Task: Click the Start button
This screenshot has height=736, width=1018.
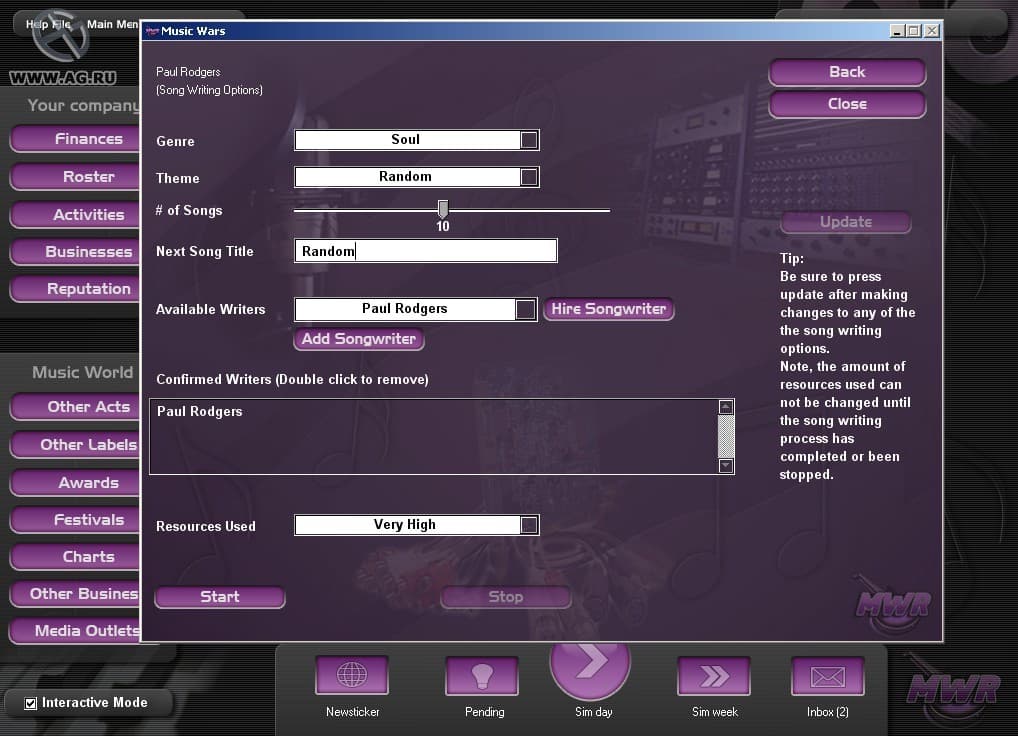Action: (x=220, y=597)
